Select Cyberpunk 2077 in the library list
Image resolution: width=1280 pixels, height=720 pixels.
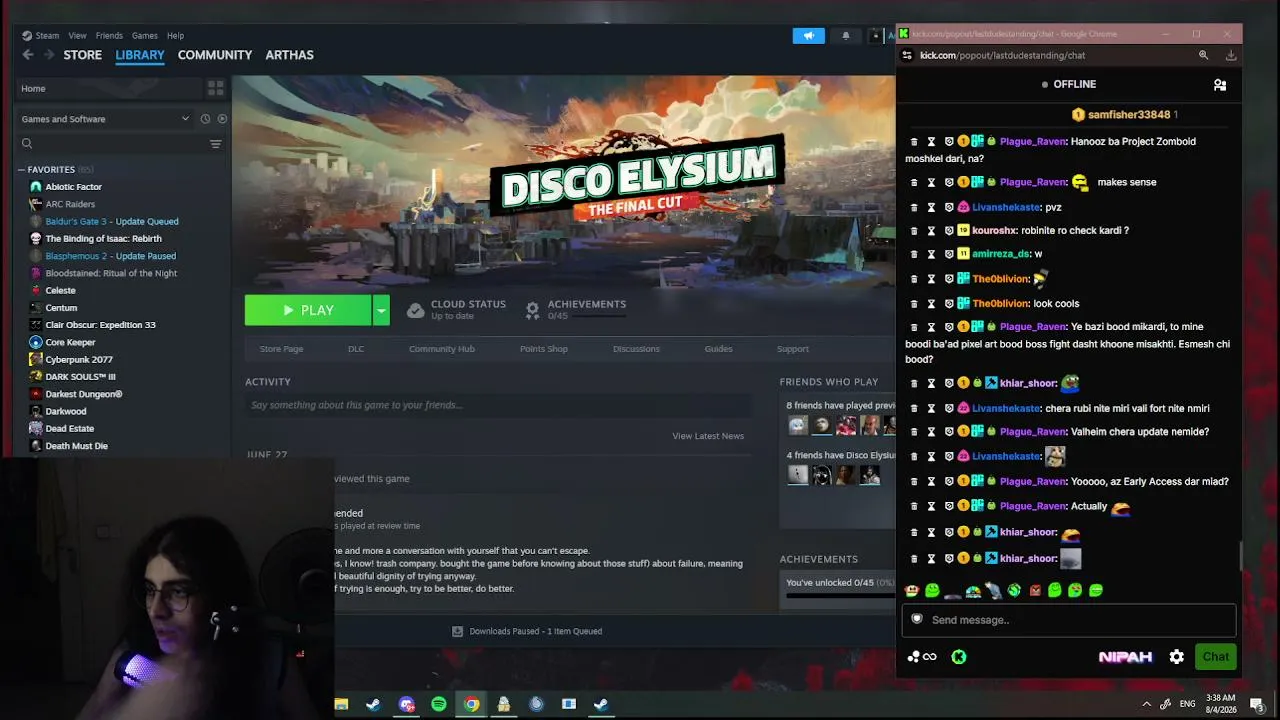coord(79,359)
